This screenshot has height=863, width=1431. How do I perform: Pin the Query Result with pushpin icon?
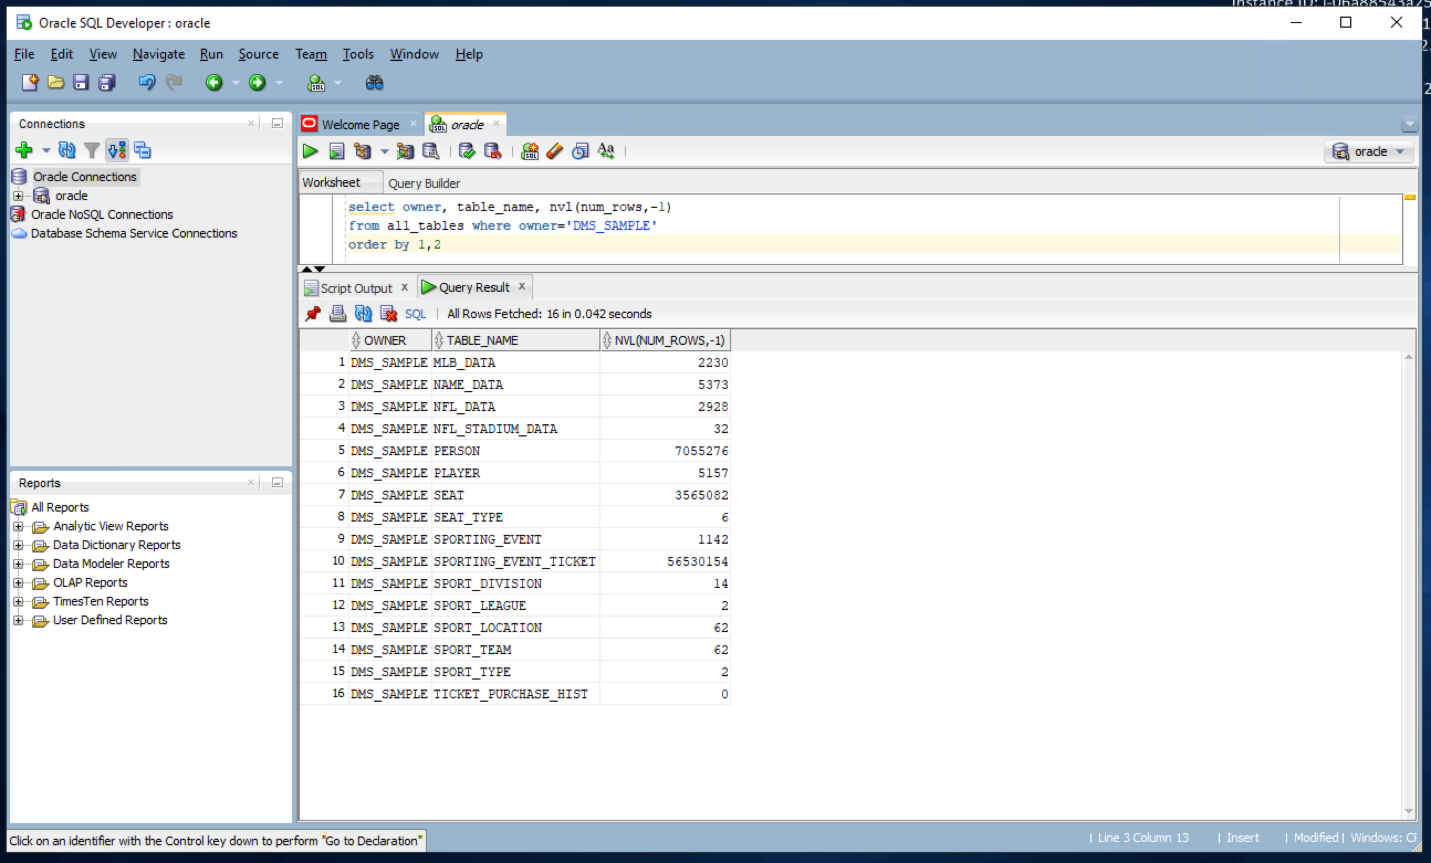pos(311,313)
